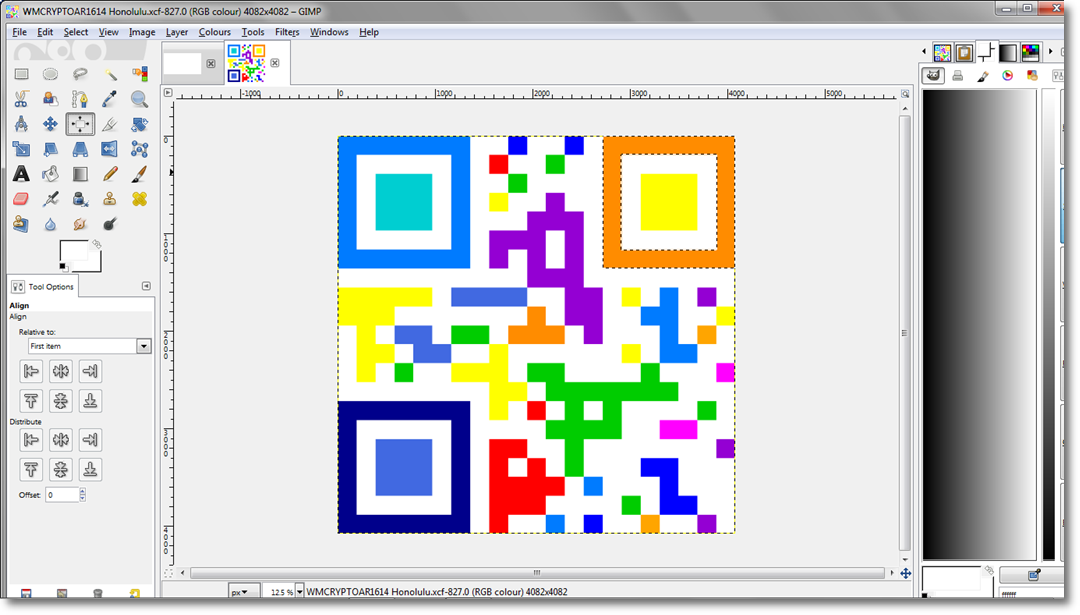This screenshot has height=615, width=1080.
Task: Click Distribute bottoms button under Distribute
Action: click(x=90, y=470)
